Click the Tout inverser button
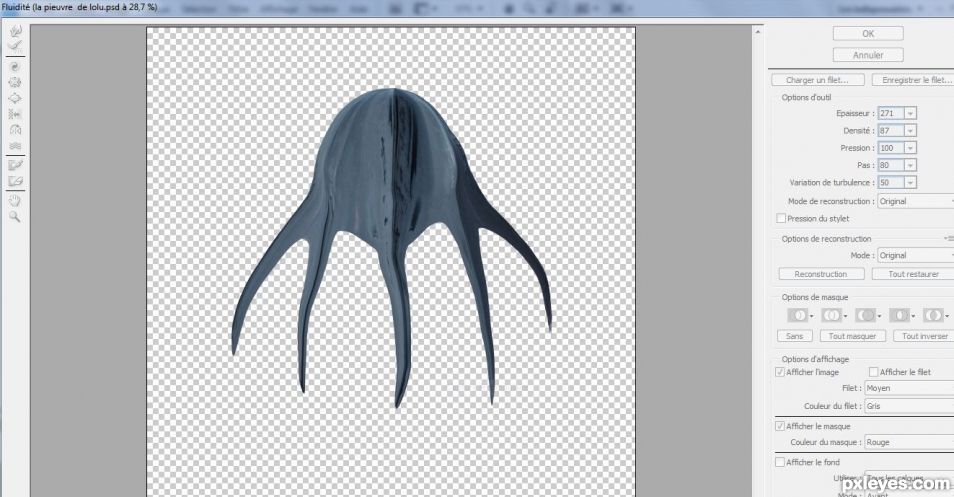The height and width of the screenshot is (497, 954). (924, 336)
